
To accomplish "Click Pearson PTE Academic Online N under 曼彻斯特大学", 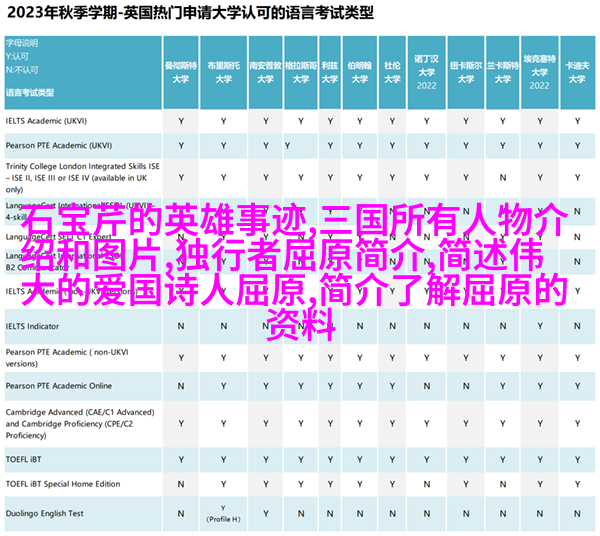I will pyautogui.click(x=181, y=386).
